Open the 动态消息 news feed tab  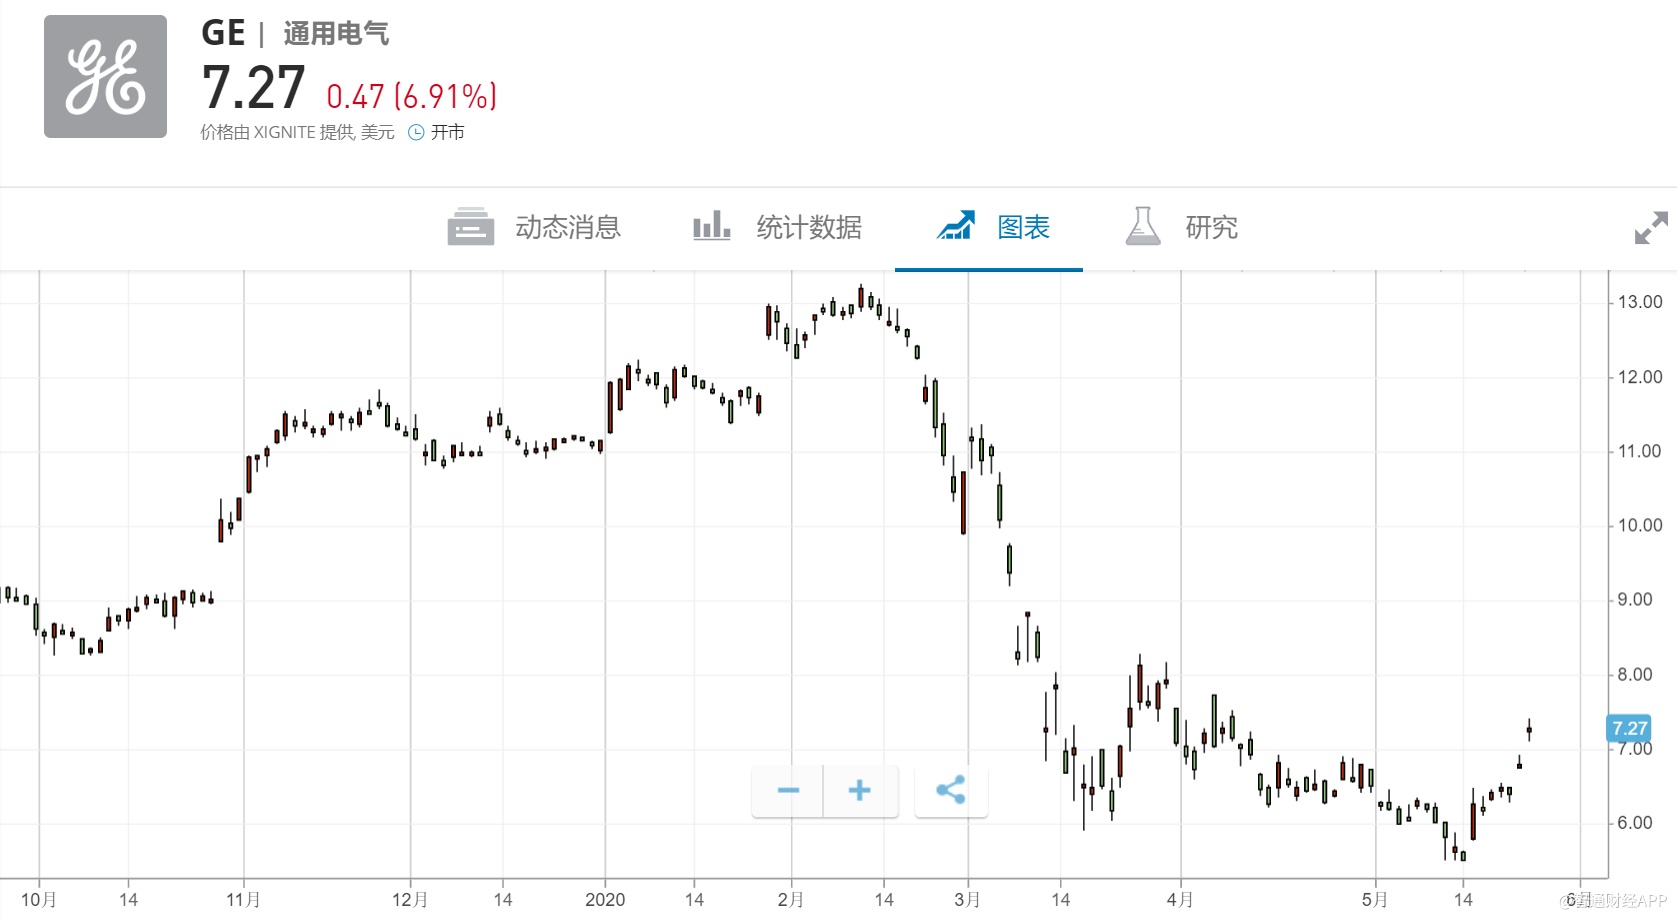point(567,228)
